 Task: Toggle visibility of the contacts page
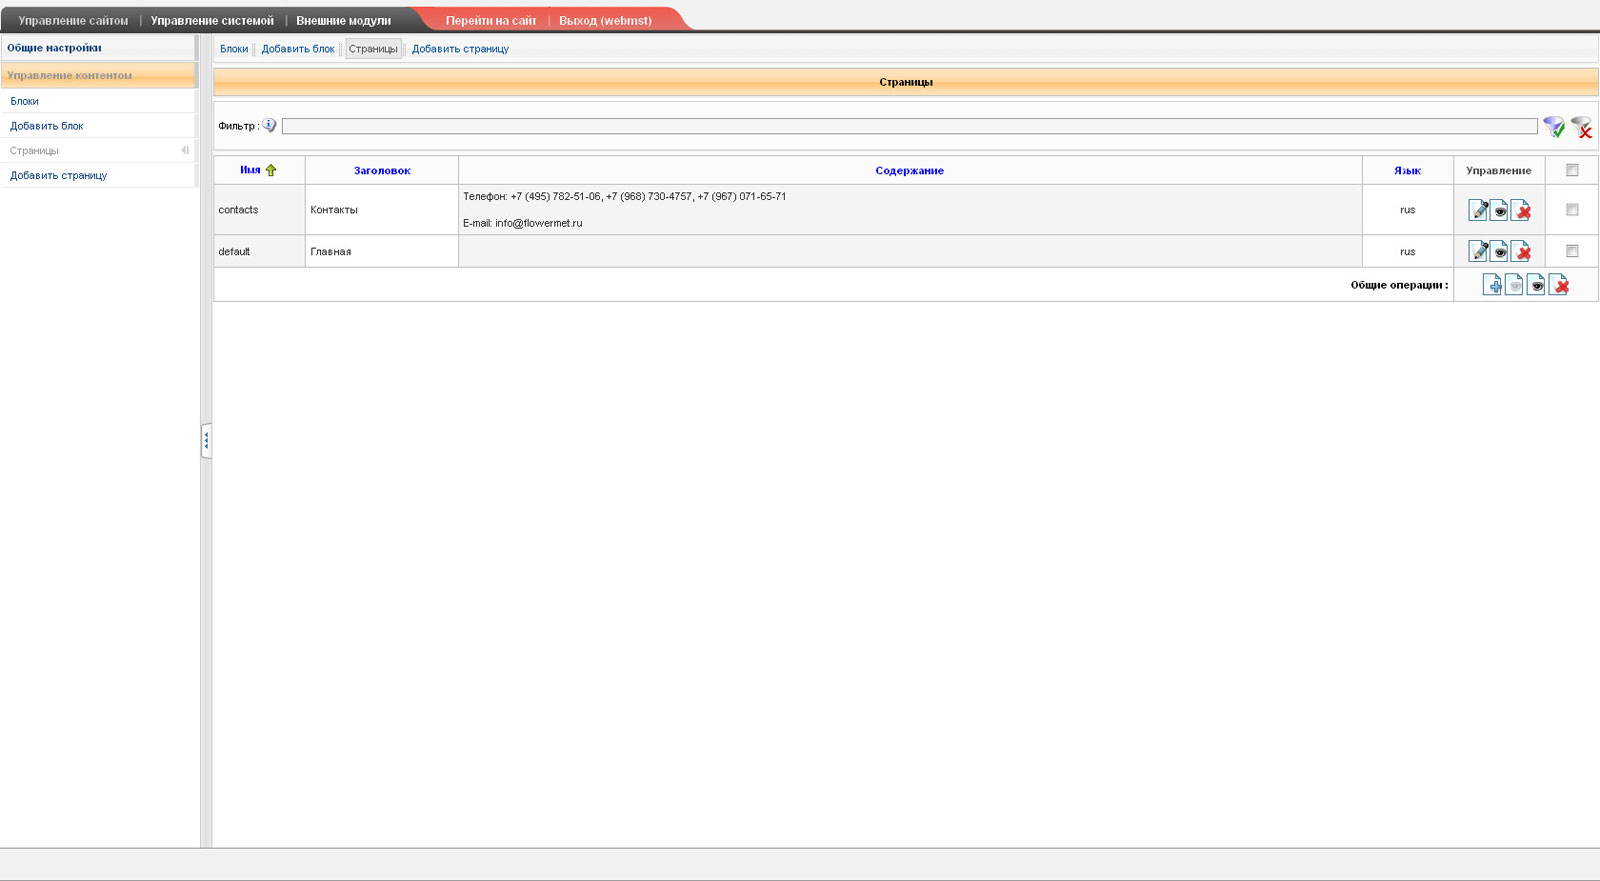pyautogui.click(x=1499, y=210)
